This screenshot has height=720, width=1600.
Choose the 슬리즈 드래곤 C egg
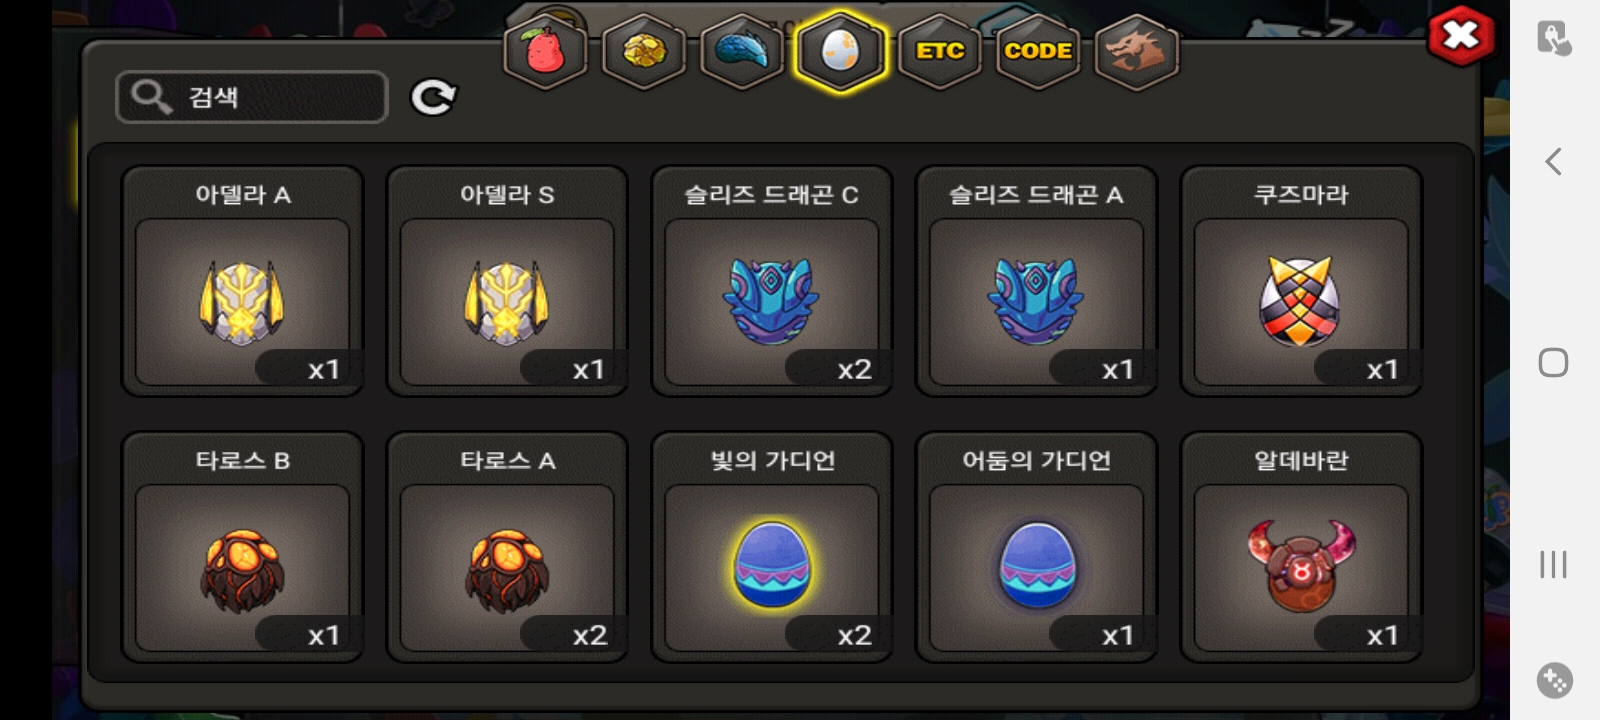[x=771, y=281]
